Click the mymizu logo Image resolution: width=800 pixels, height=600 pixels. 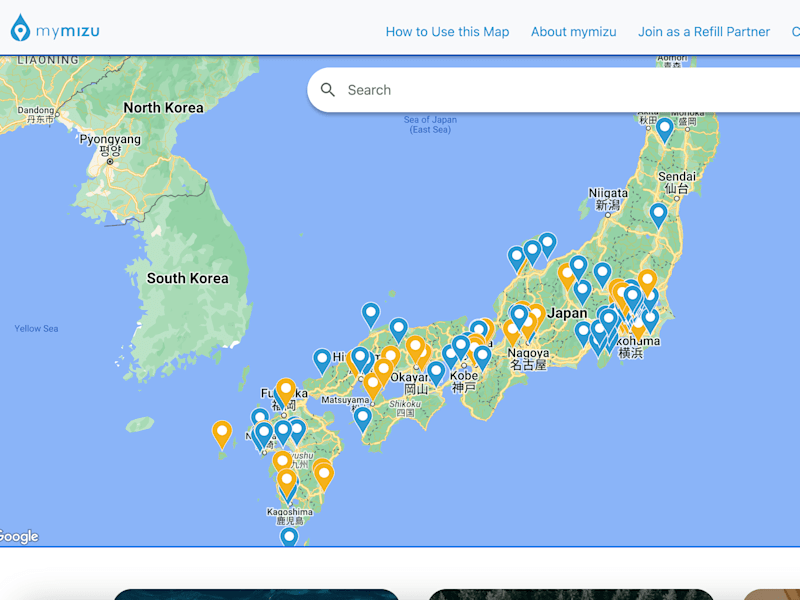[x=55, y=28]
